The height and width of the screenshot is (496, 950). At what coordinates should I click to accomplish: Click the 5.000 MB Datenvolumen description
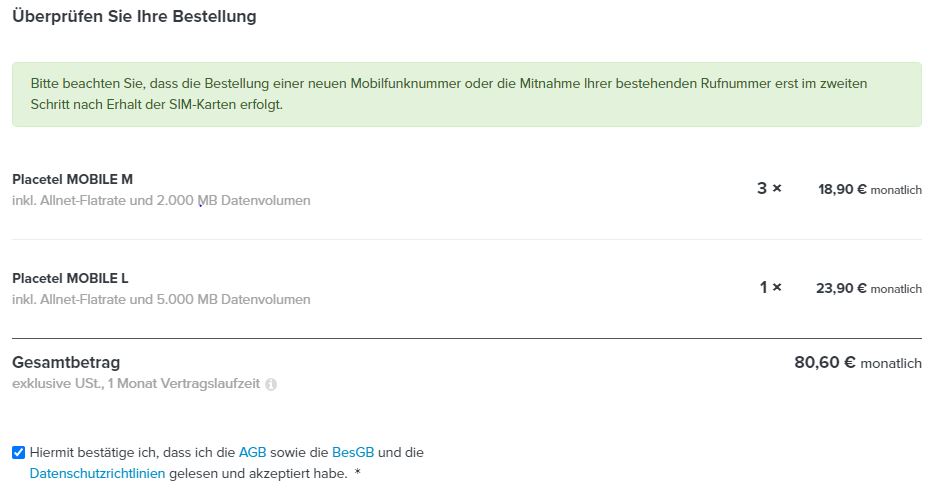click(x=161, y=300)
